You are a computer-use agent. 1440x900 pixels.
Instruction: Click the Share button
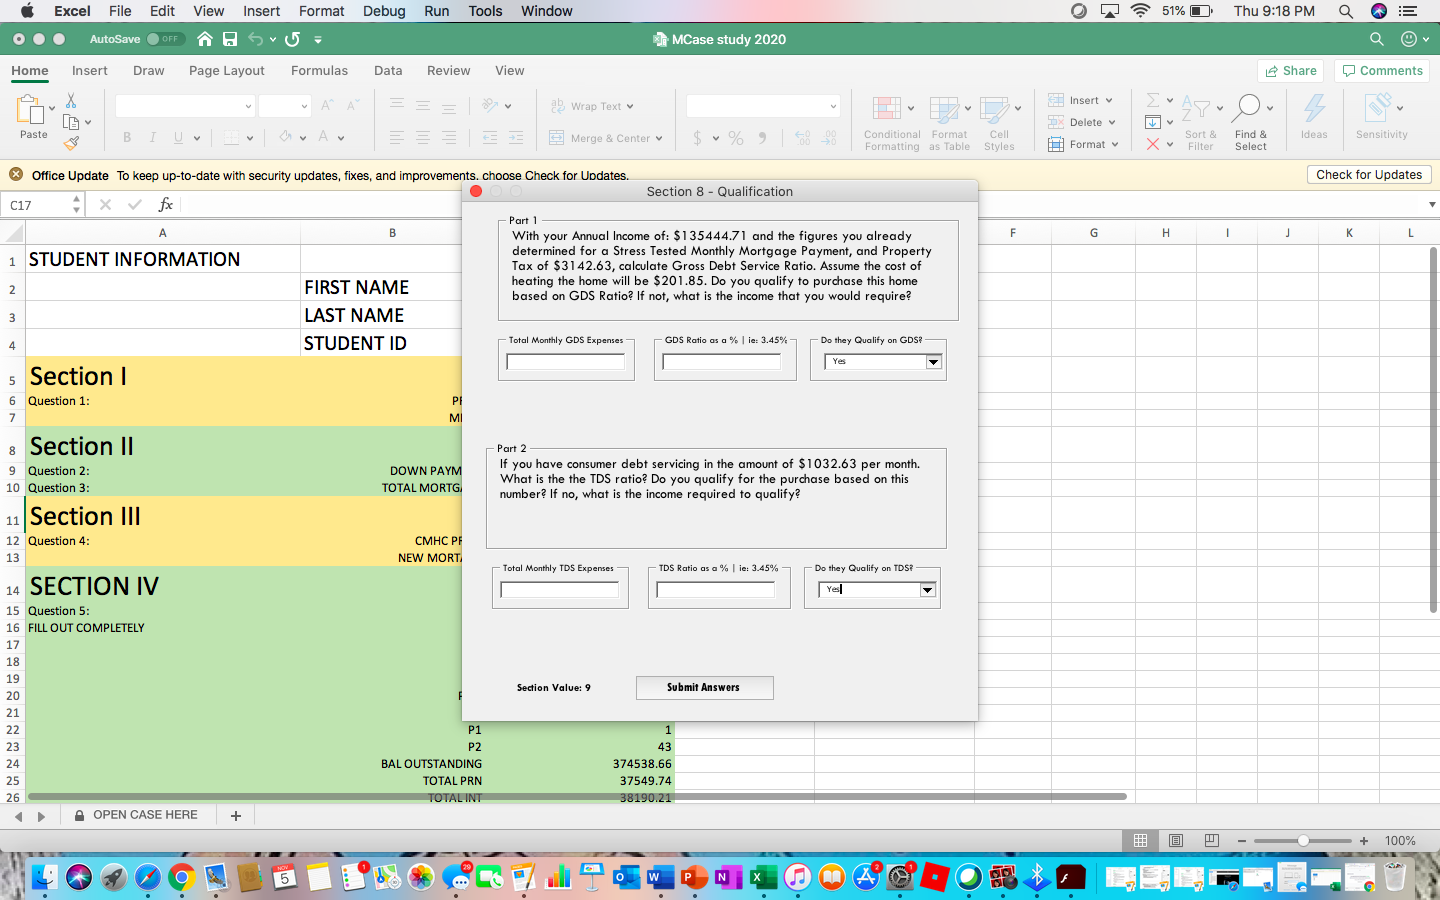(x=1291, y=71)
